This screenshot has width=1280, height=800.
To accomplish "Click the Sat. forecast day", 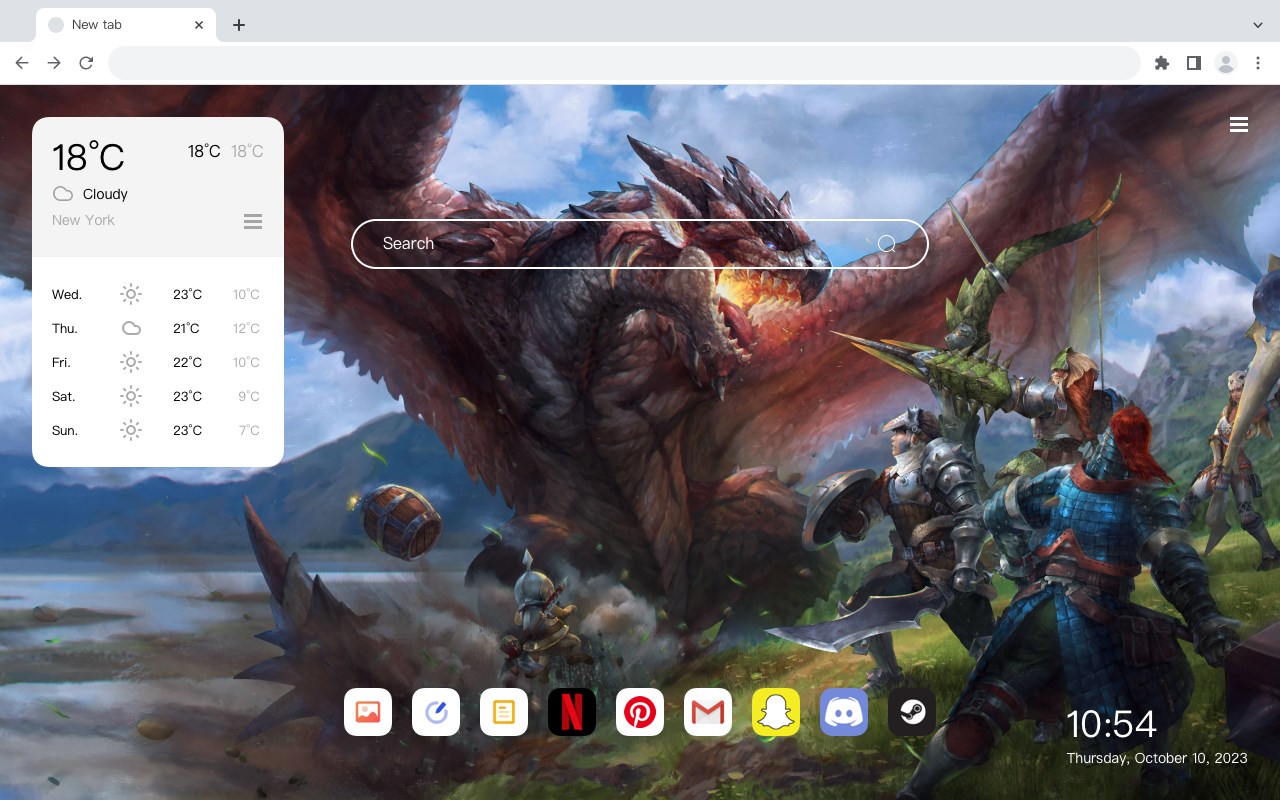I will tap(64, 396).
